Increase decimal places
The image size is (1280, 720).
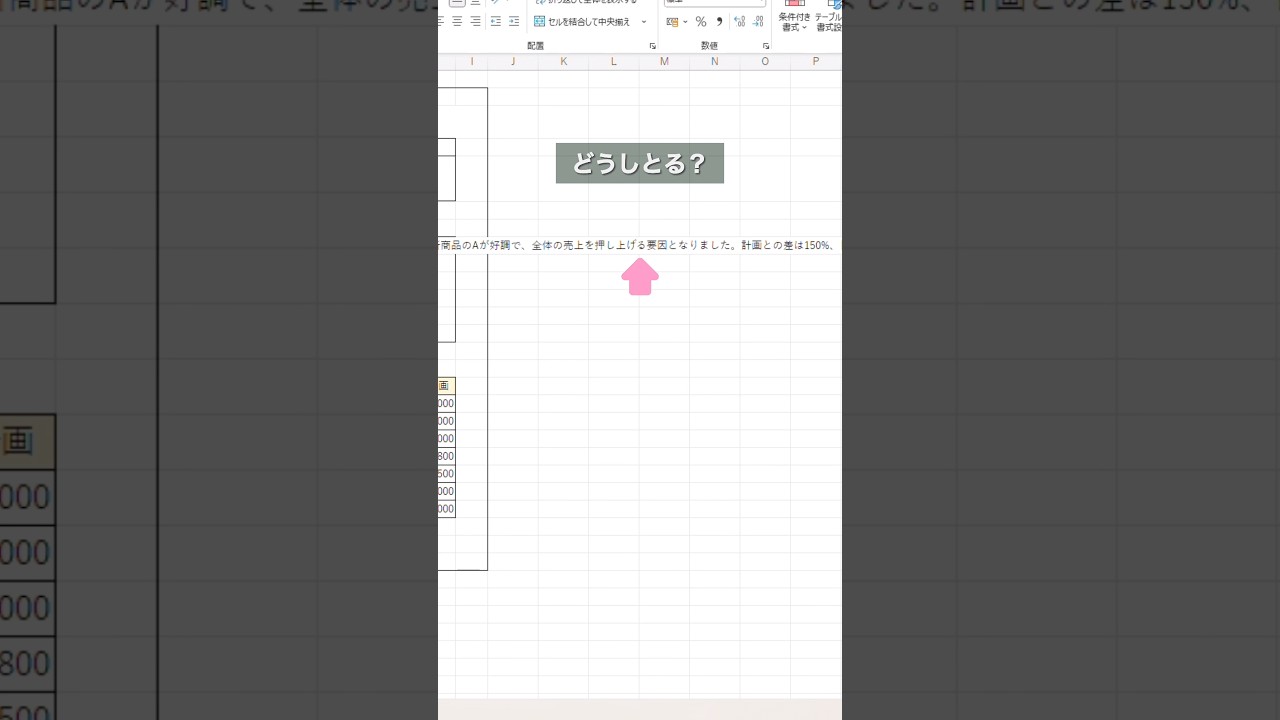[740, 21]
